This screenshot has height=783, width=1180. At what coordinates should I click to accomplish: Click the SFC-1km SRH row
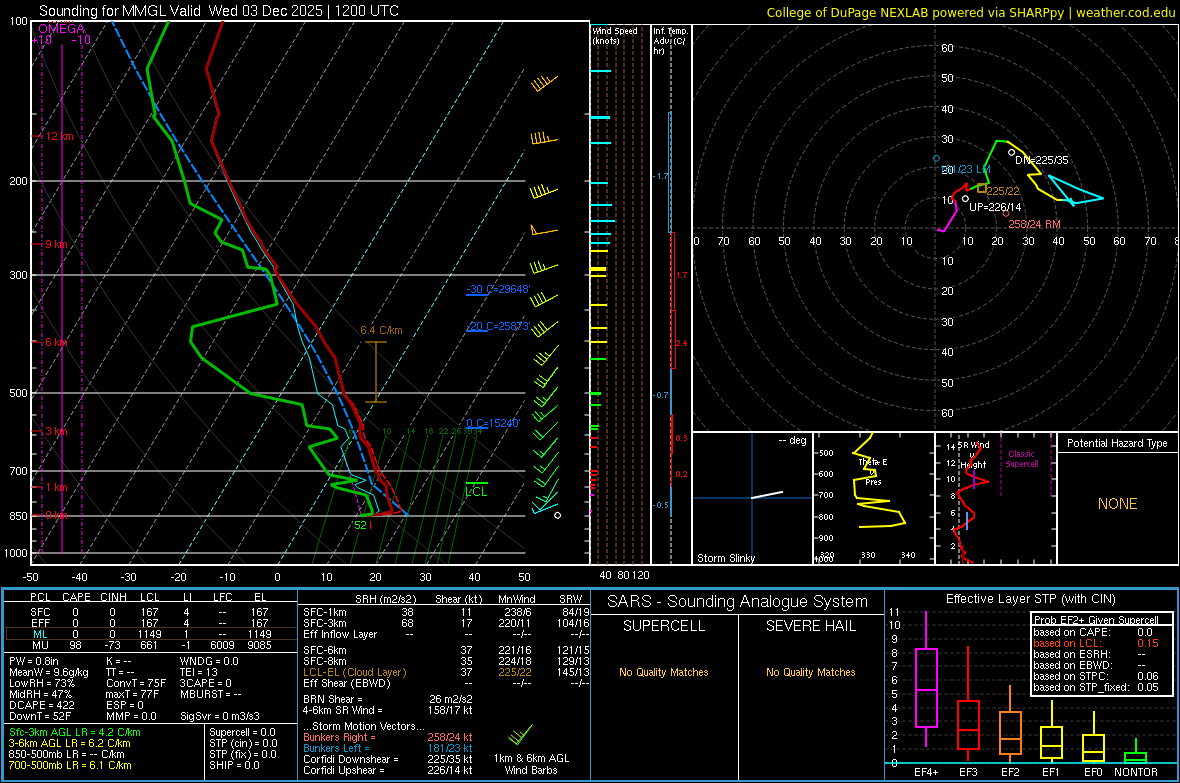pos(446,612)
